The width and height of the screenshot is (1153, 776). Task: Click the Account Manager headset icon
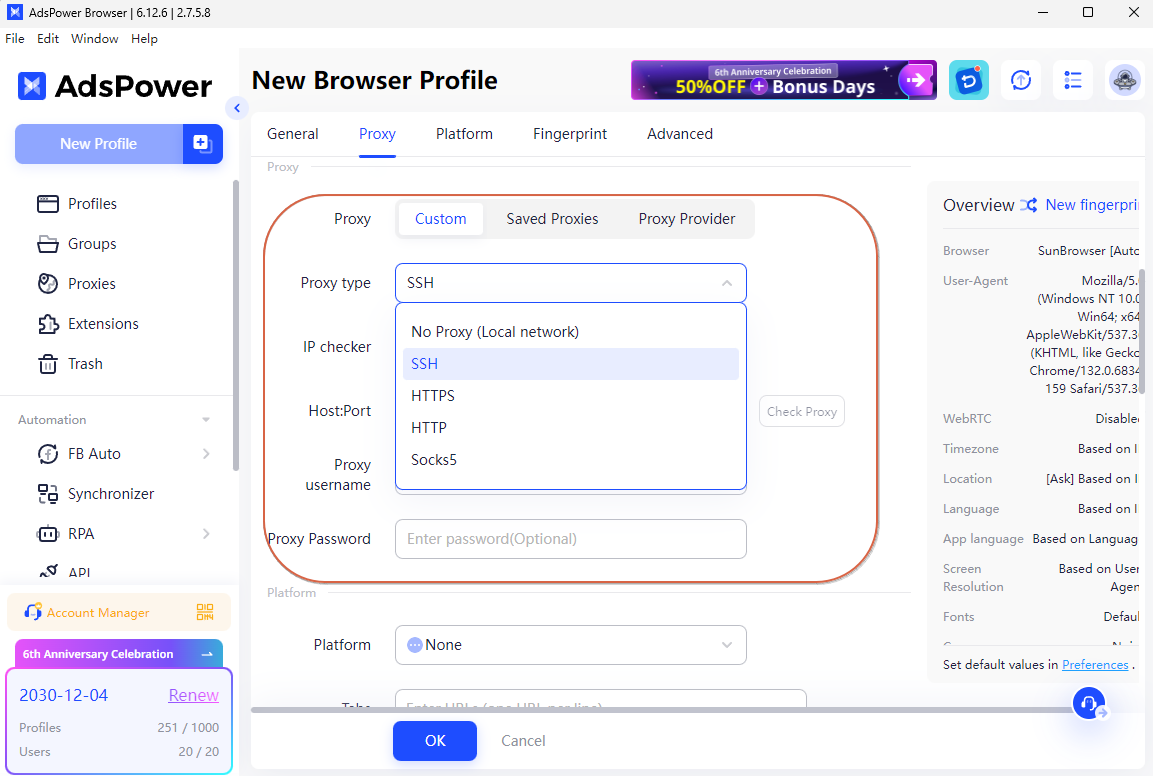(x=33, y=611)
